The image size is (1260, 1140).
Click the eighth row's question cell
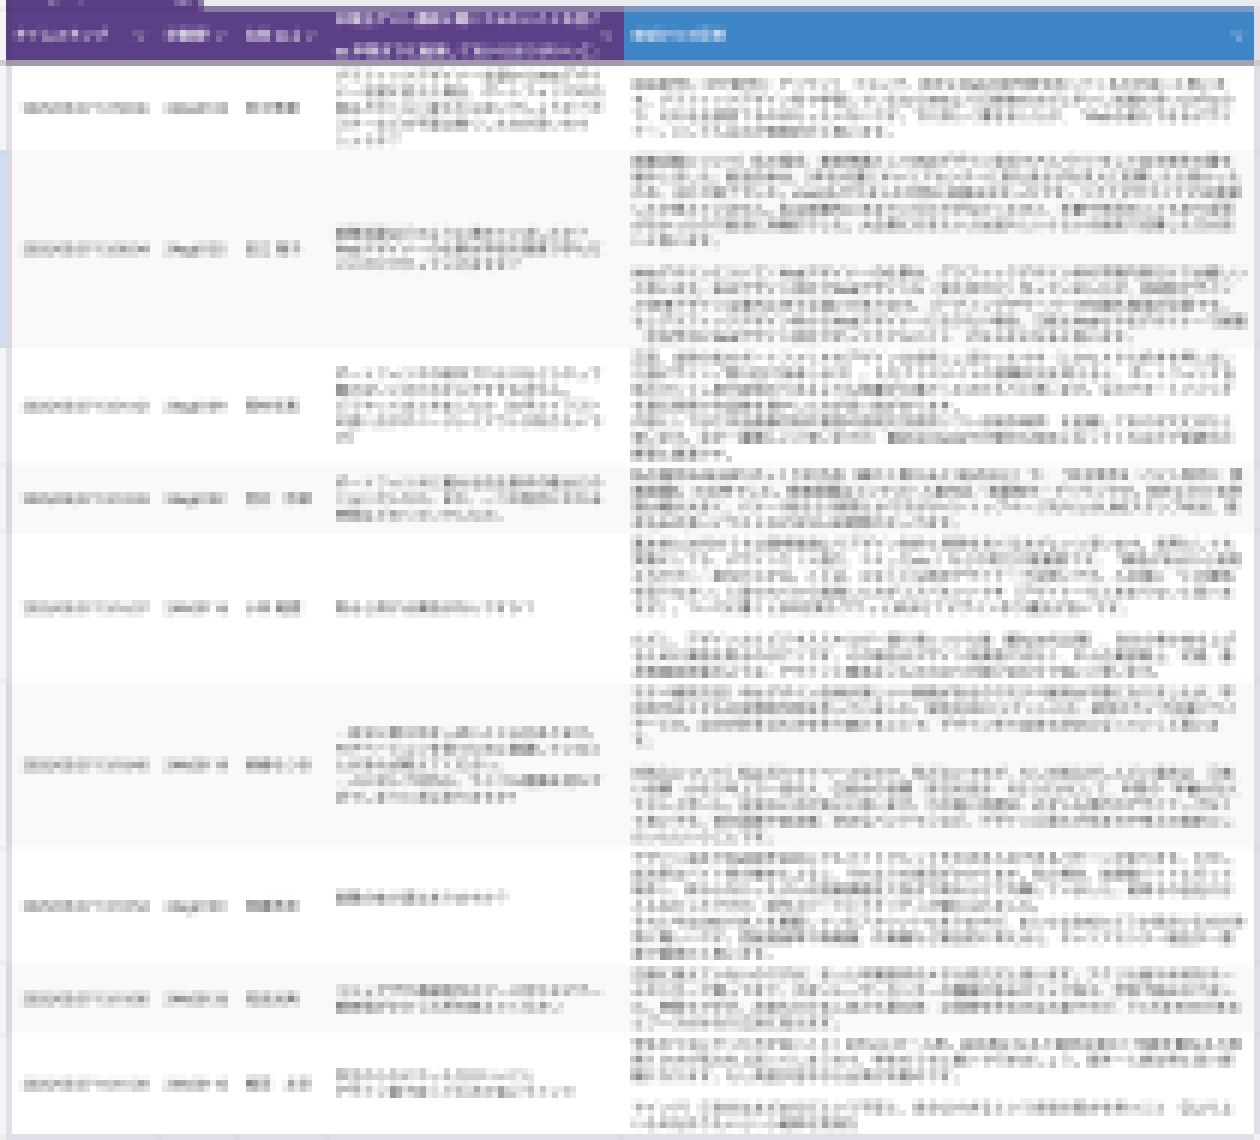(468, 999)
